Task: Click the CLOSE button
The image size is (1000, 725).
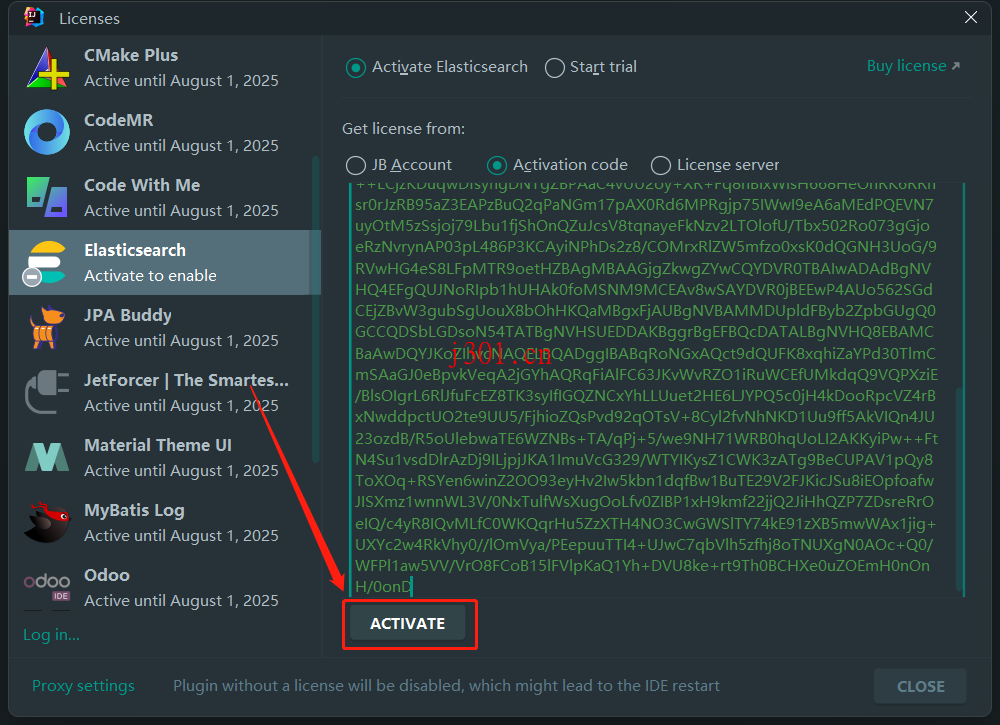Action: click(x=920, y=687)
